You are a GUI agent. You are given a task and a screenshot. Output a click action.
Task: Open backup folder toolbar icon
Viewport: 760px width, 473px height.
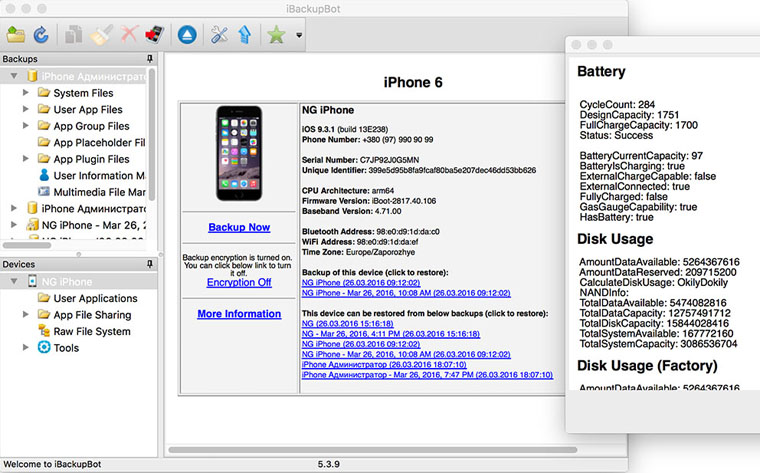point(16,35)
